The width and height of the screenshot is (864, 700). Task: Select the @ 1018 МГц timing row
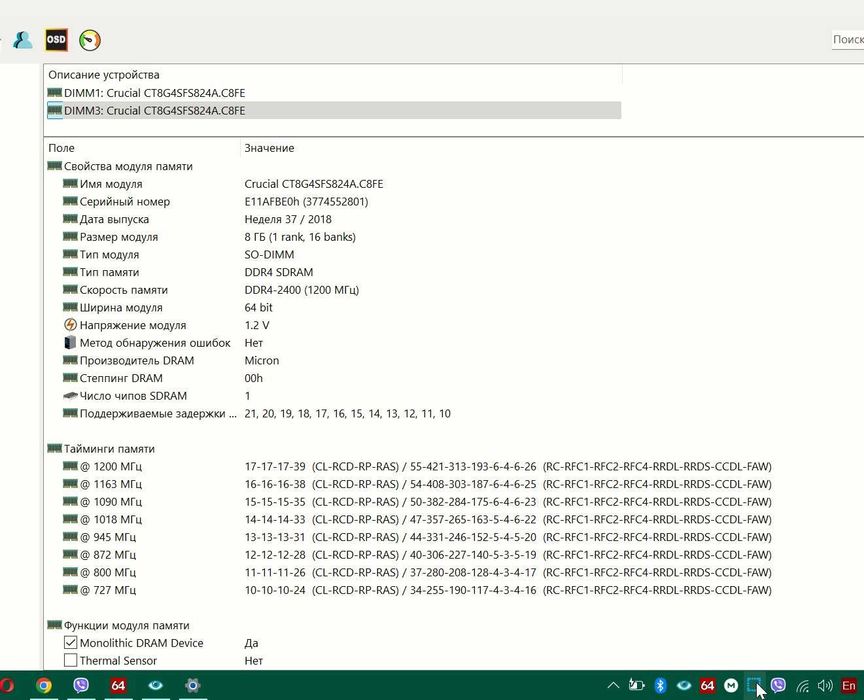pos(417,519)
